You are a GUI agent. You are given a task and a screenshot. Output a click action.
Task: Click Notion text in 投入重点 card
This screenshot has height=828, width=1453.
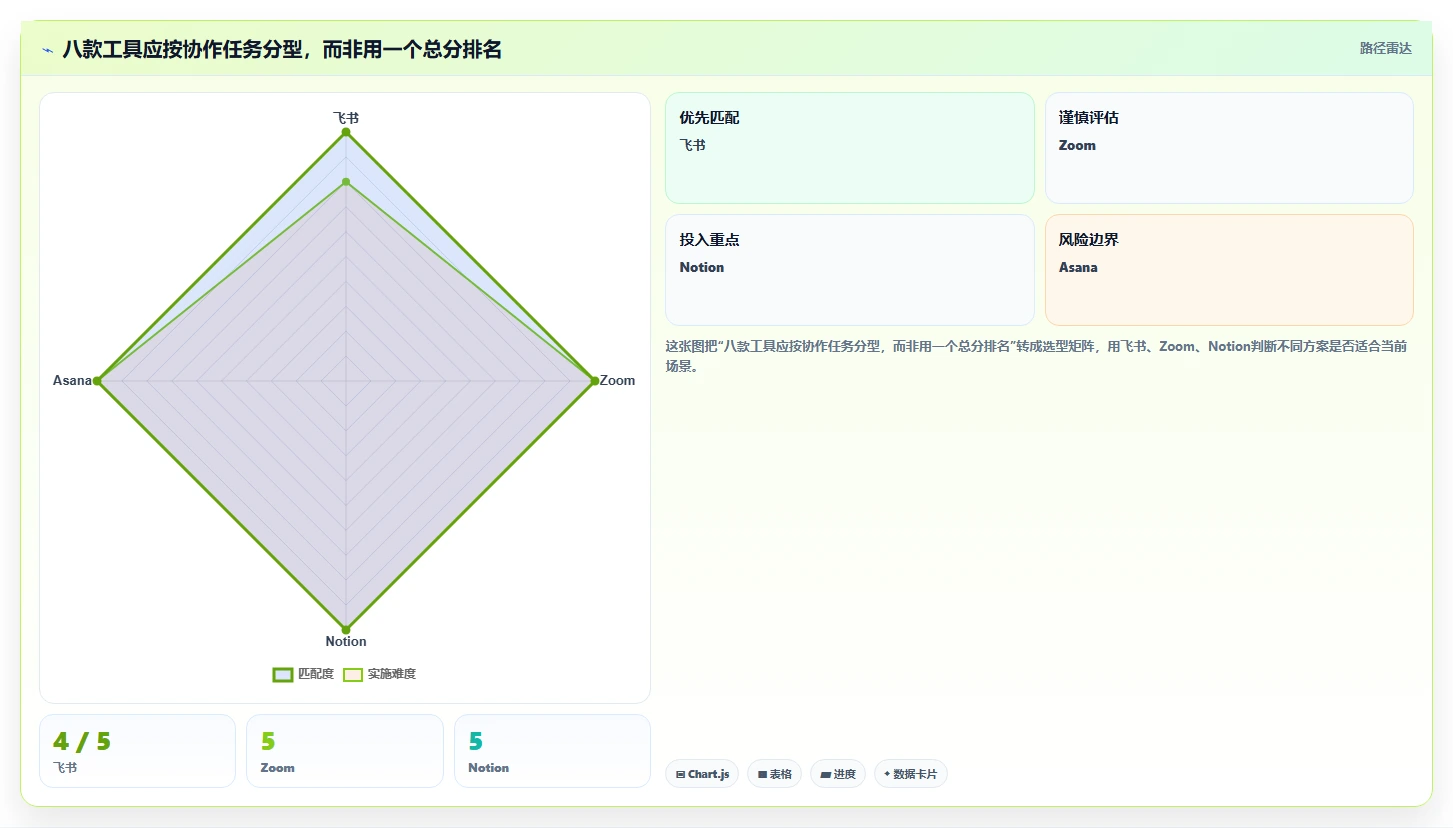point(701,267)
